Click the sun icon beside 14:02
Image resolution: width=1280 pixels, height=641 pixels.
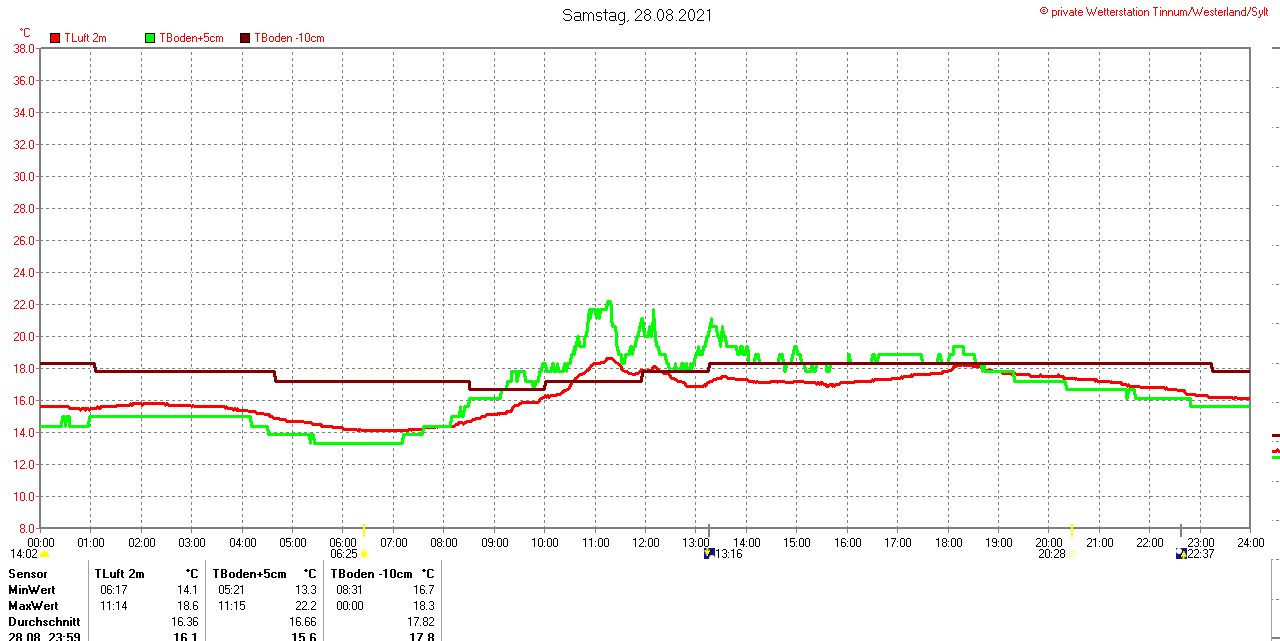44,554
